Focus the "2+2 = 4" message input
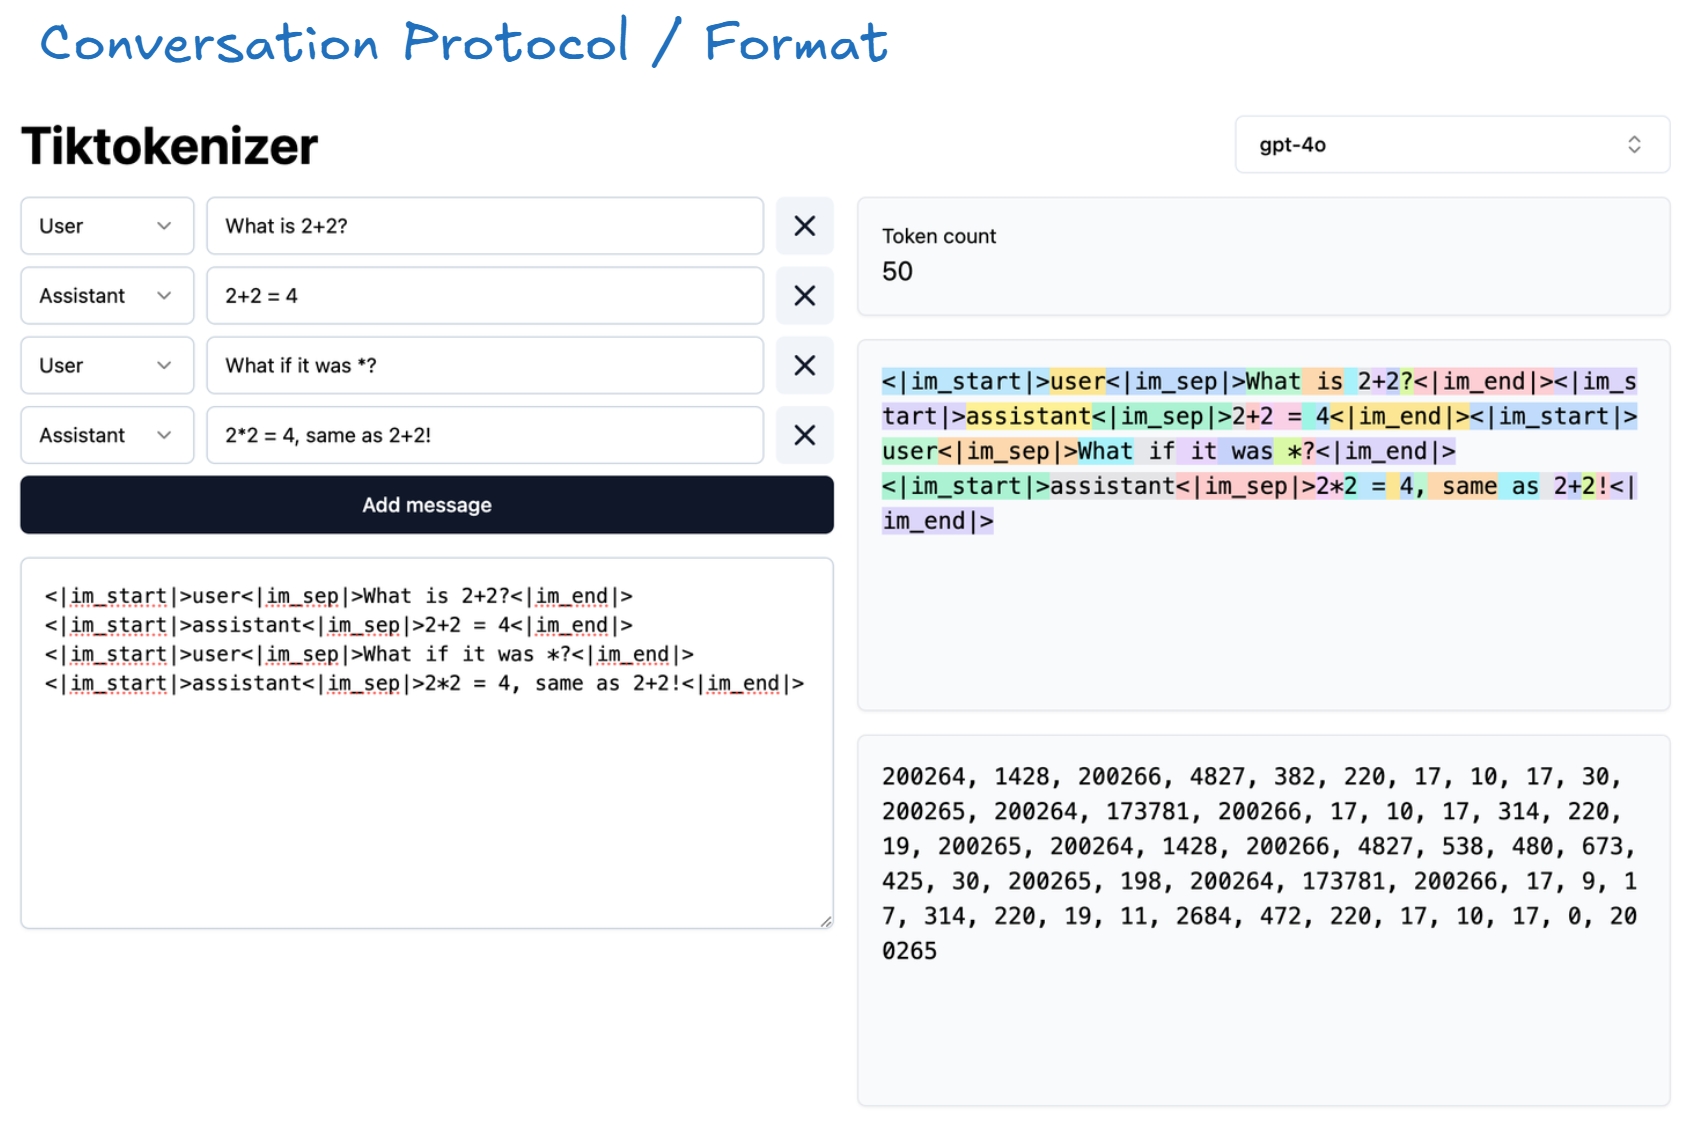Image resolution: width=1690 pixels, height=1129 pixels. tap(485, 296)
